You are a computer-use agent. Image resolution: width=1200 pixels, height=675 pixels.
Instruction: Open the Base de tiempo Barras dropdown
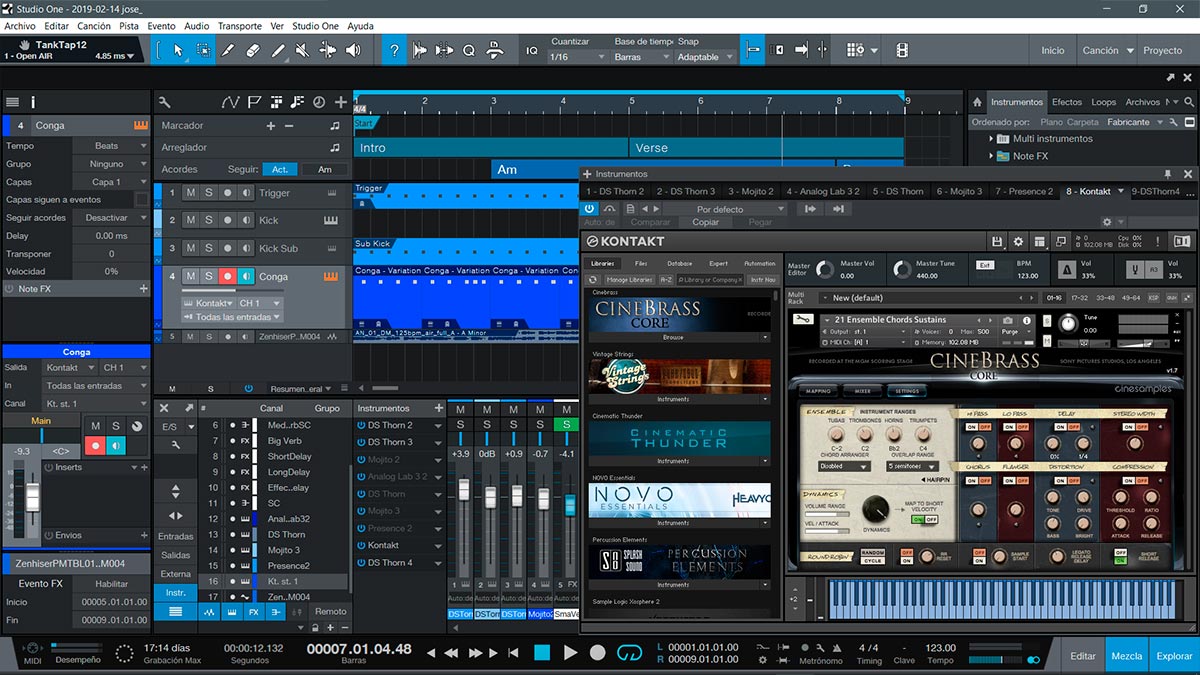click(640, 57)
